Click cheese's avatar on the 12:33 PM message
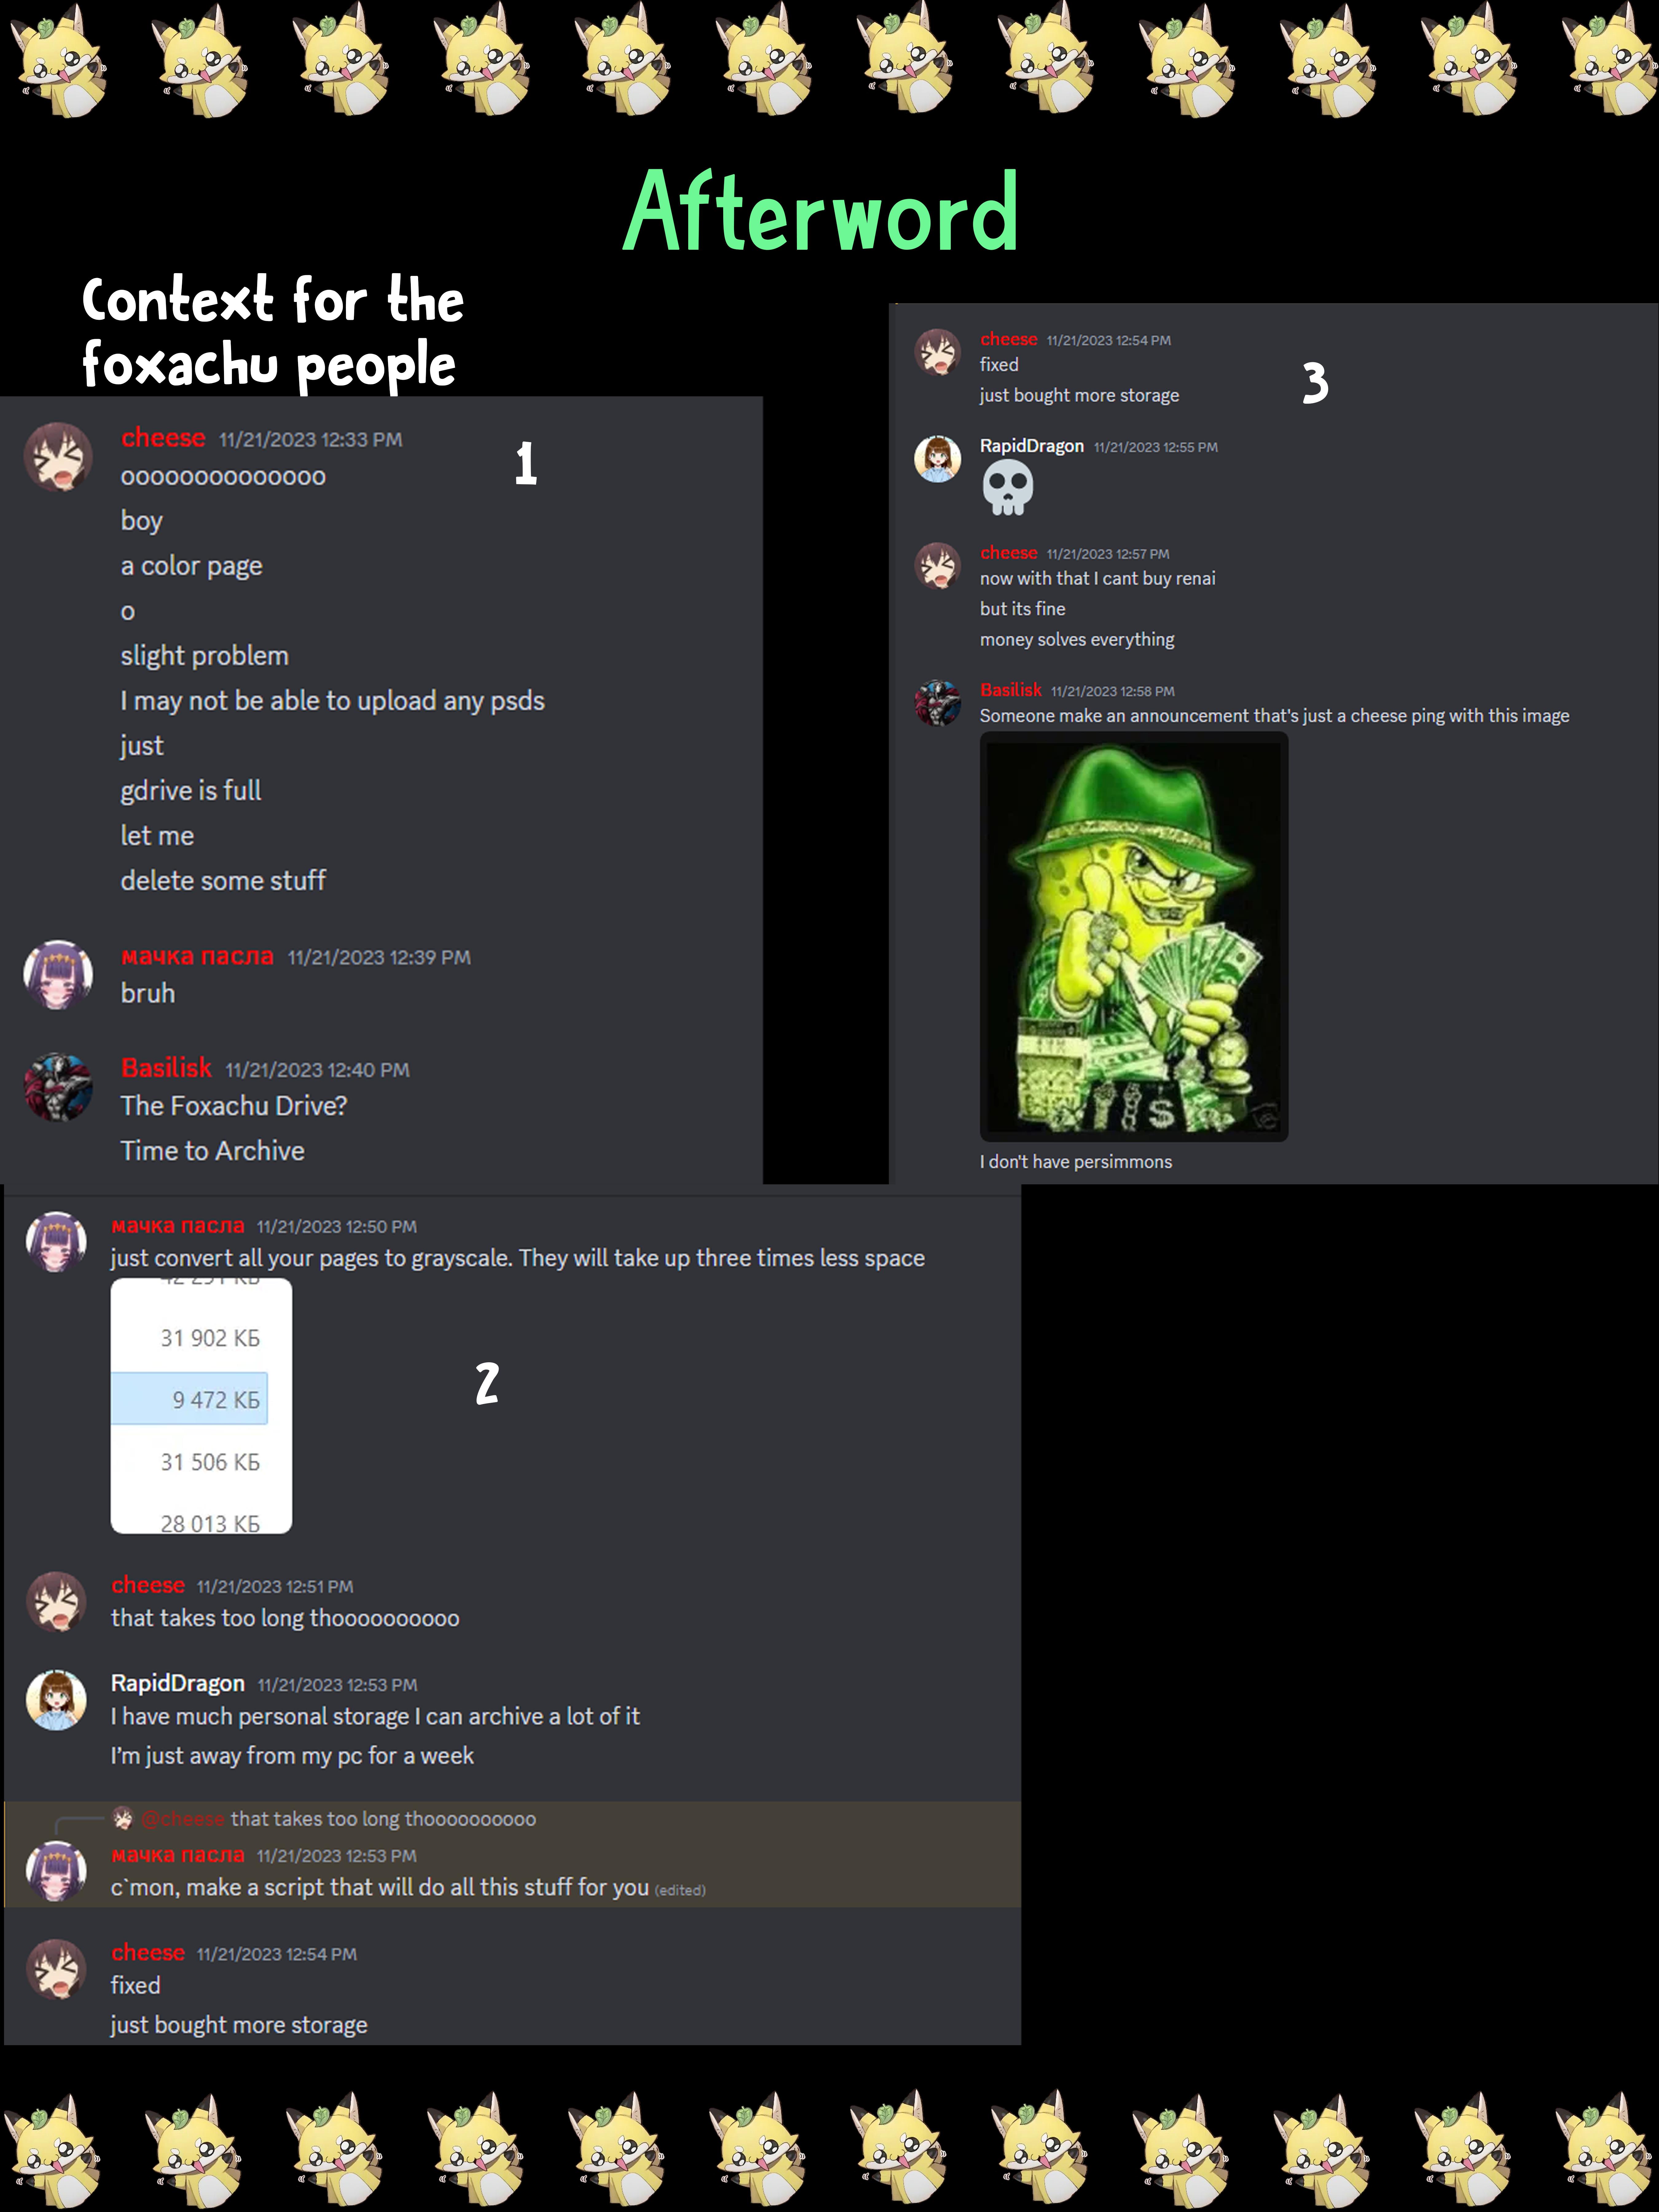 58,457
